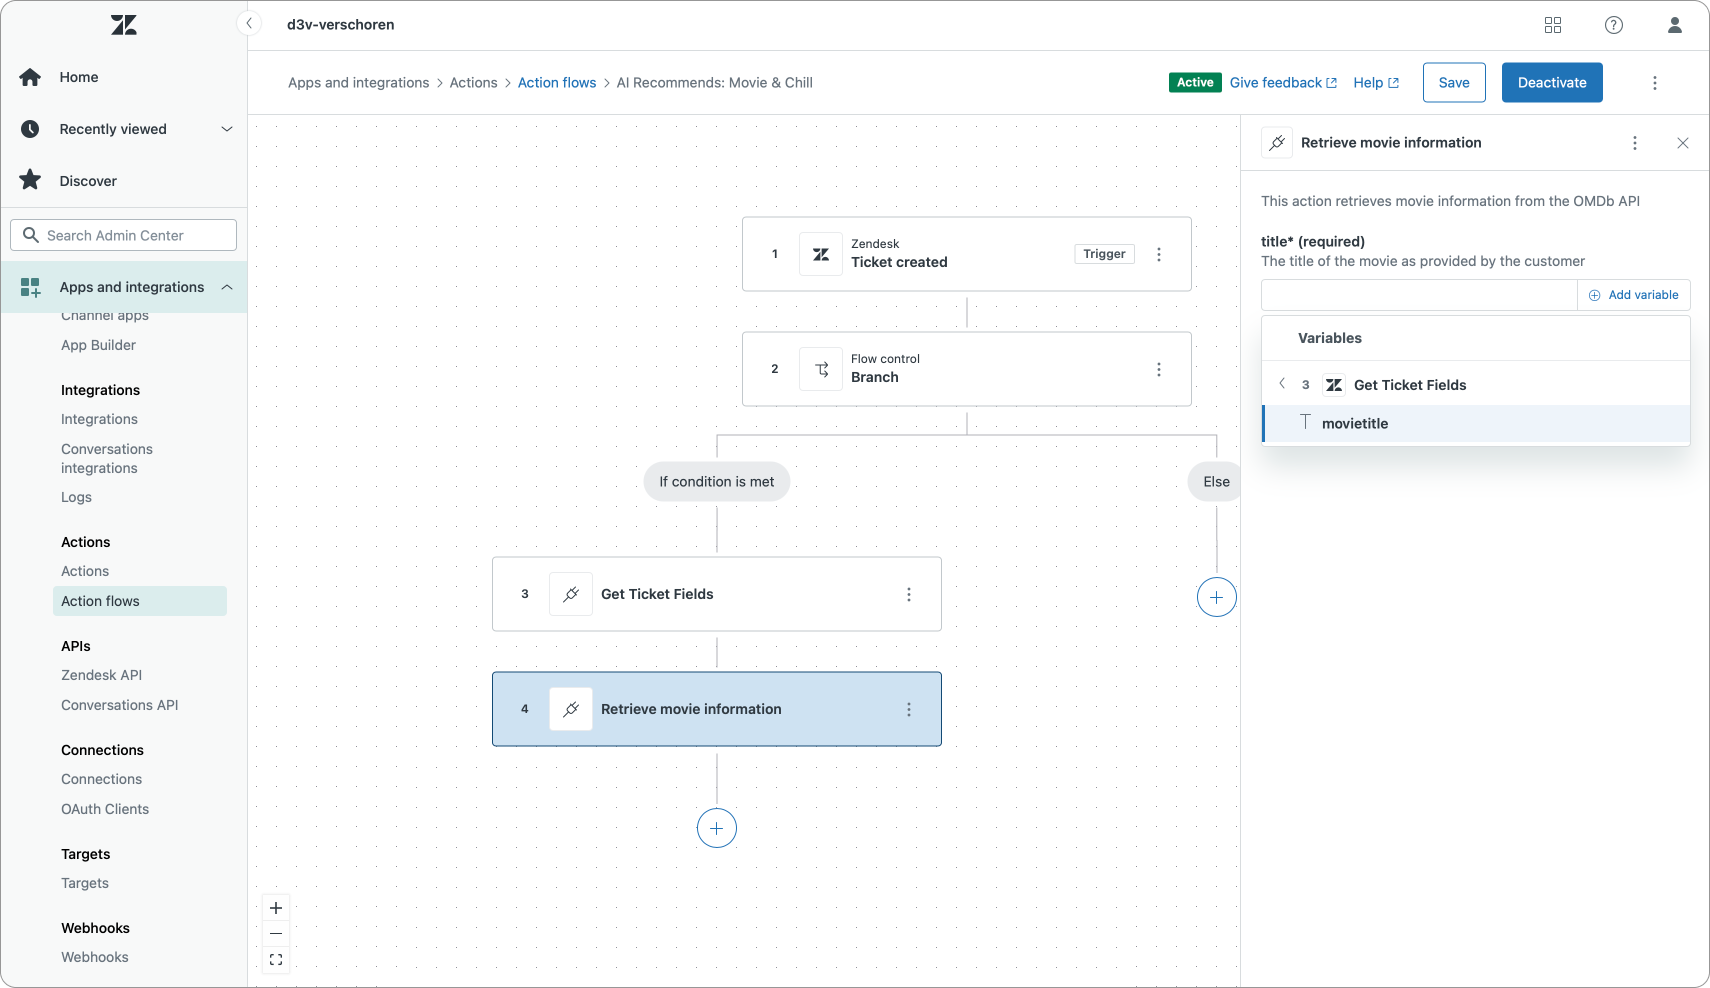The image size is (1710, 988).
Task: Click the Save button
Action: click(1454, 83)
